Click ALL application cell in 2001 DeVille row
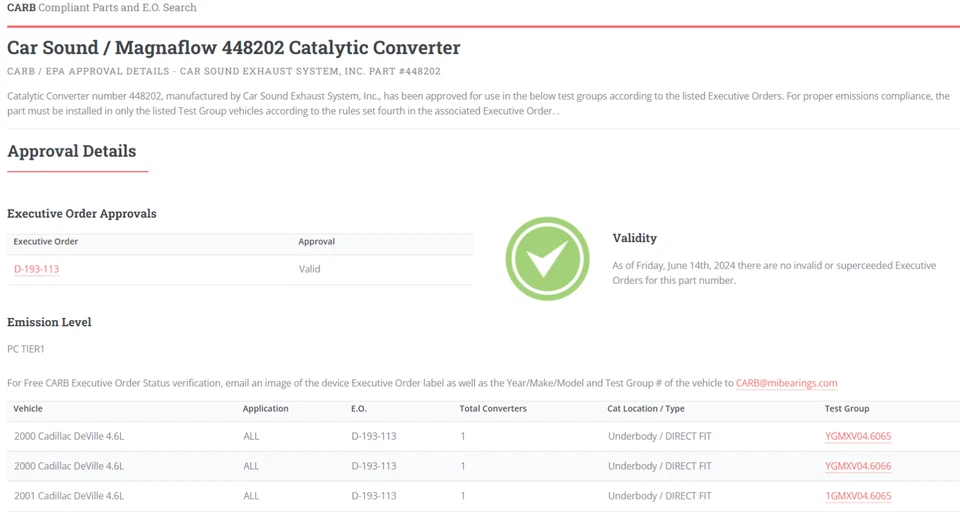This screenshot has width=960, height=520. coord(251,496)
